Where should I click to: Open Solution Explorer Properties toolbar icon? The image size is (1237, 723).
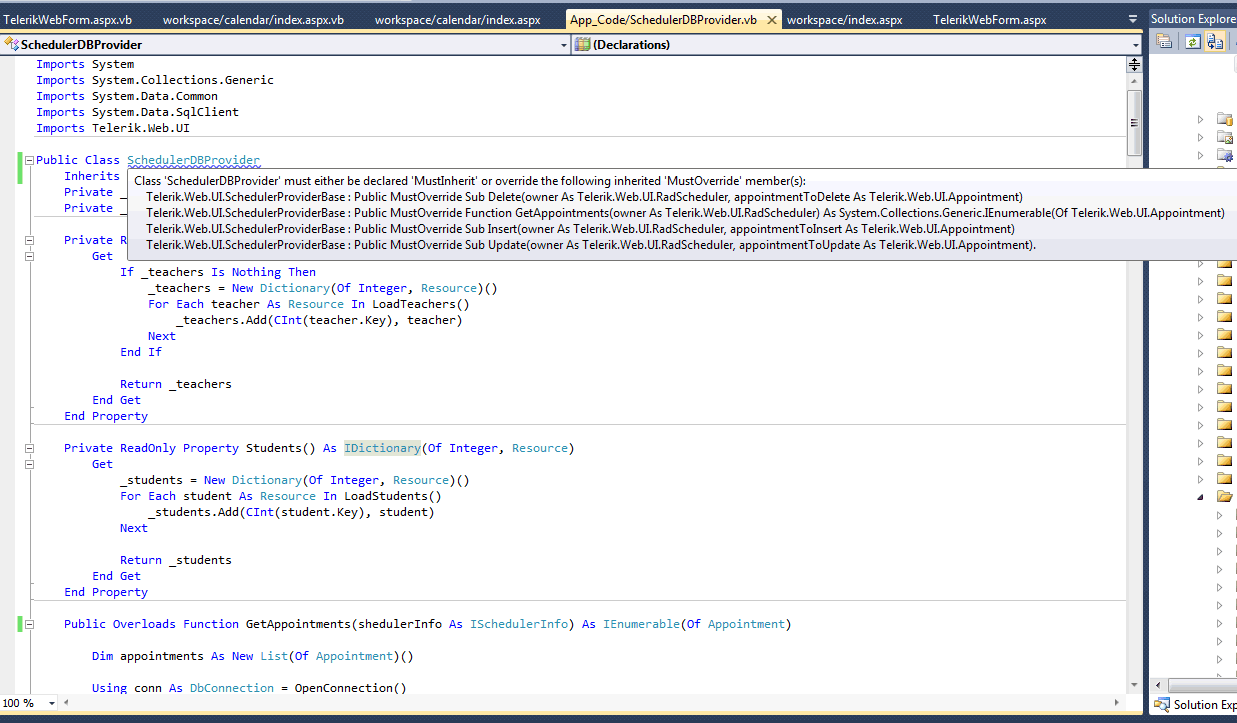(1164, 41)
